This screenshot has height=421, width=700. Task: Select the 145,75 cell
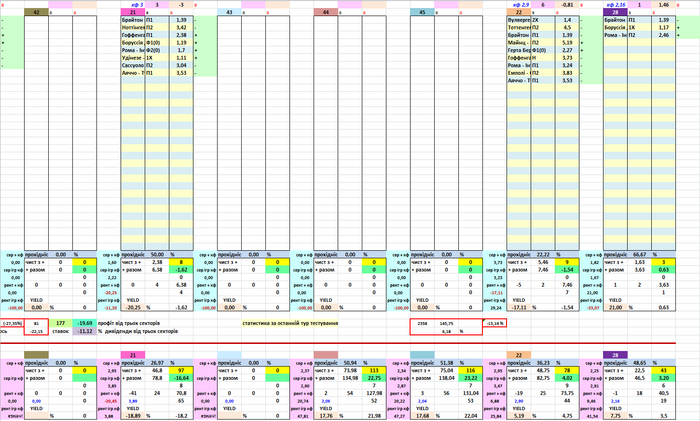446,323
